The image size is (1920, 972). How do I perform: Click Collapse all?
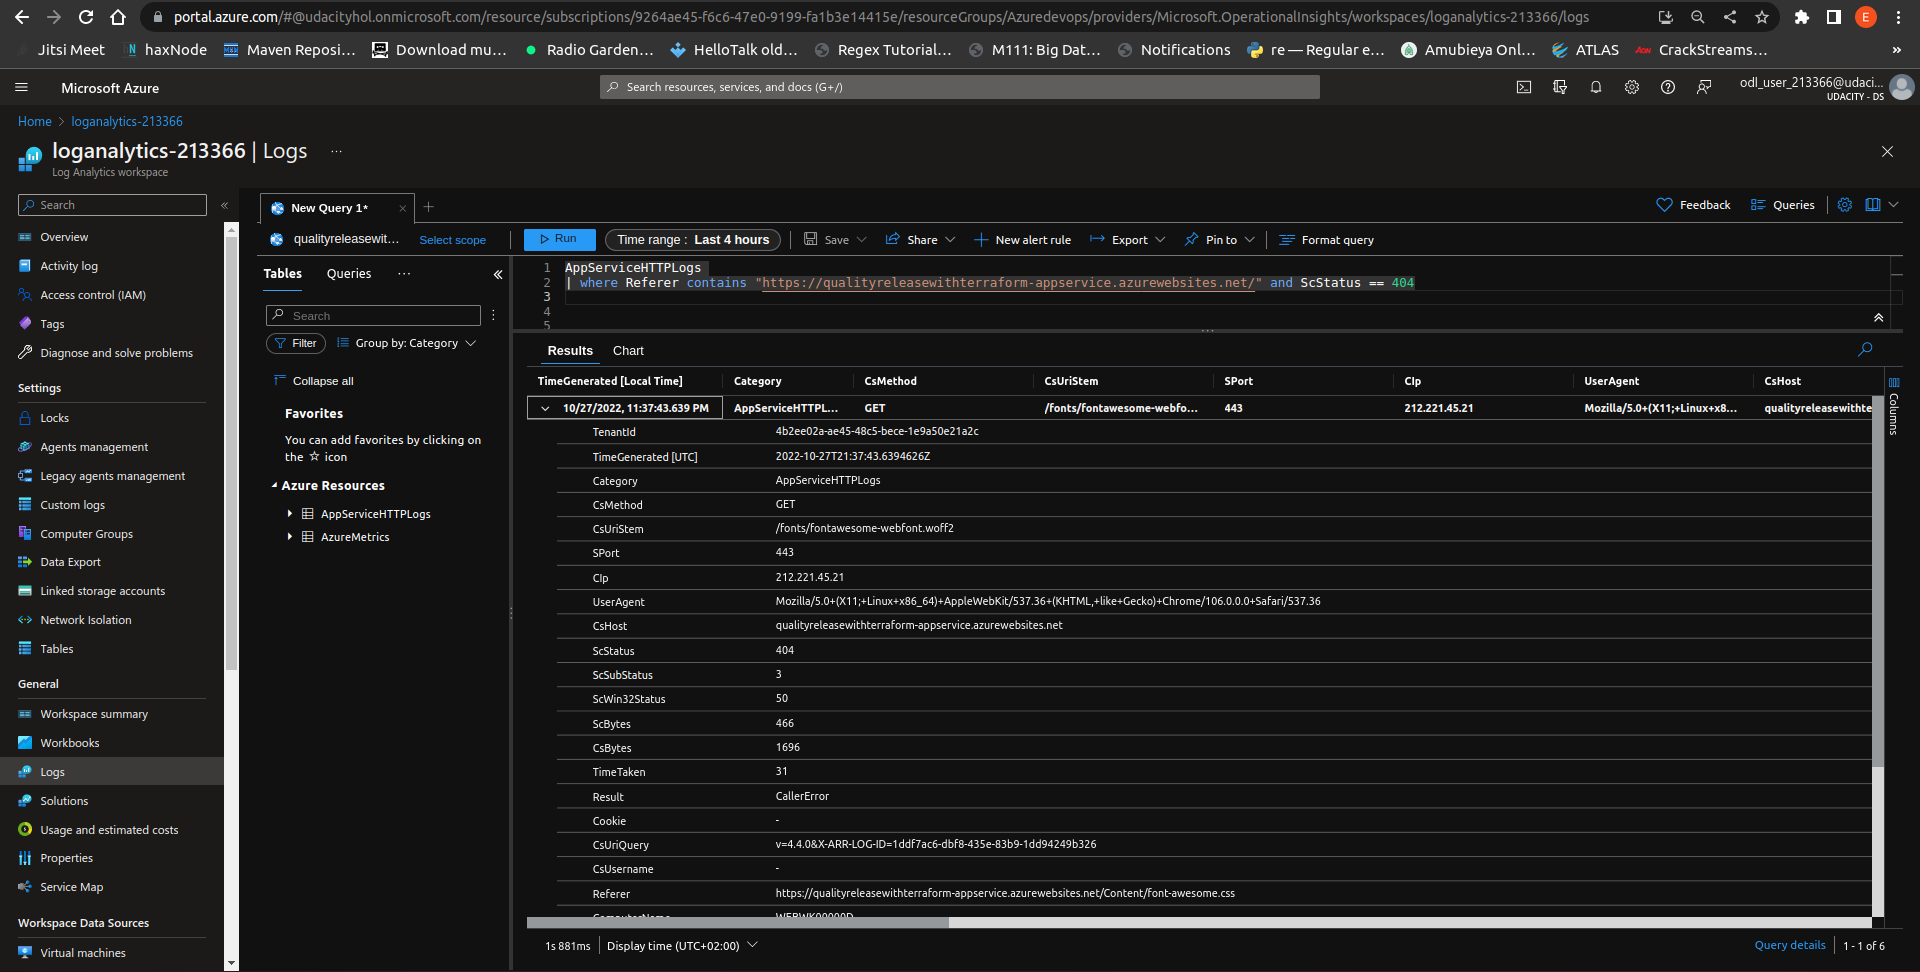pyautogui.click(x=313, y=381)
